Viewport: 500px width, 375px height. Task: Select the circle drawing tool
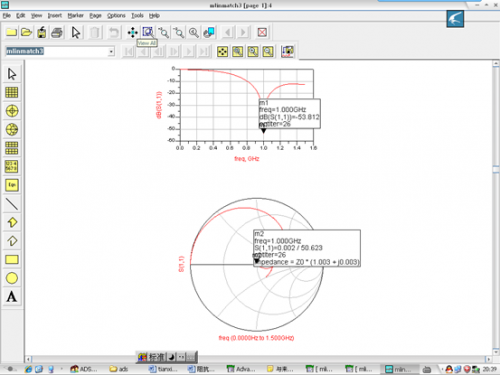point(12,278)
